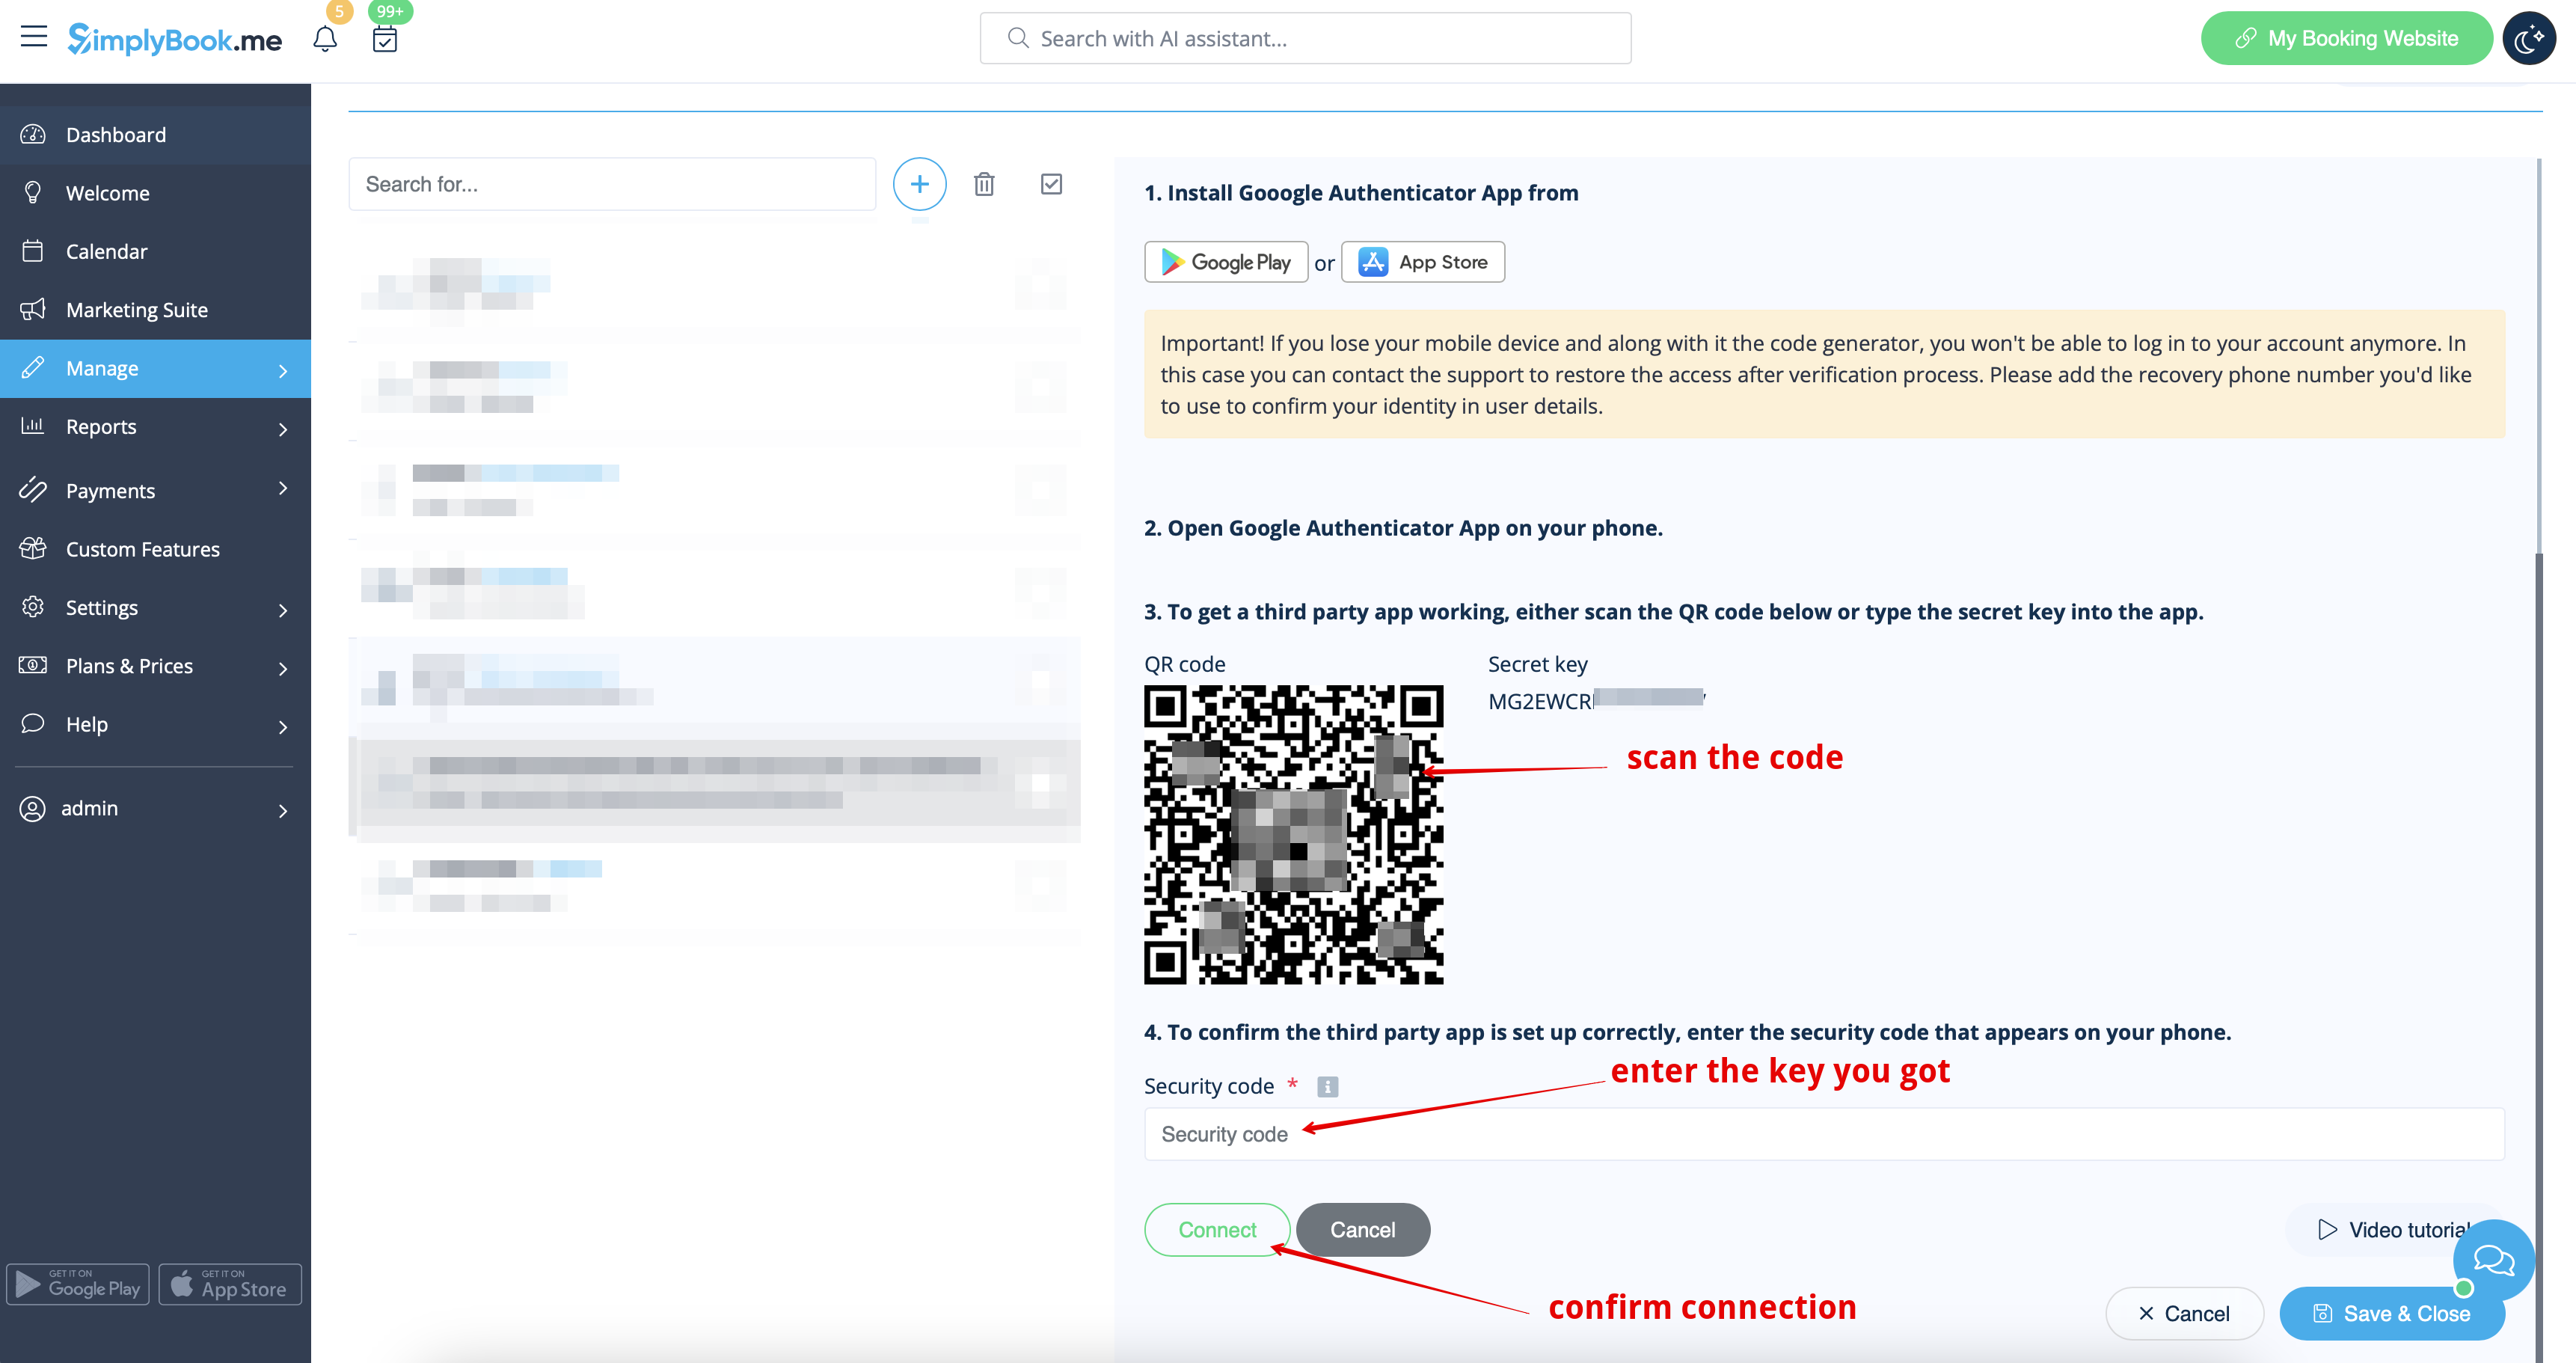This screenshot has width=2576, height=1363.
Task: Click the Custom Features gift icon
Action: pyautogui.click(x=33, y=548)
